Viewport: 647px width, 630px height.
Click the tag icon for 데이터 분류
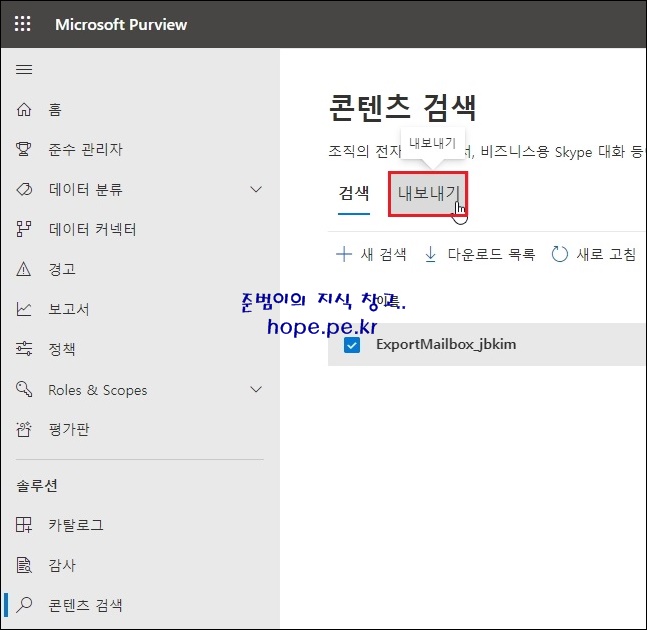point(24,189)
